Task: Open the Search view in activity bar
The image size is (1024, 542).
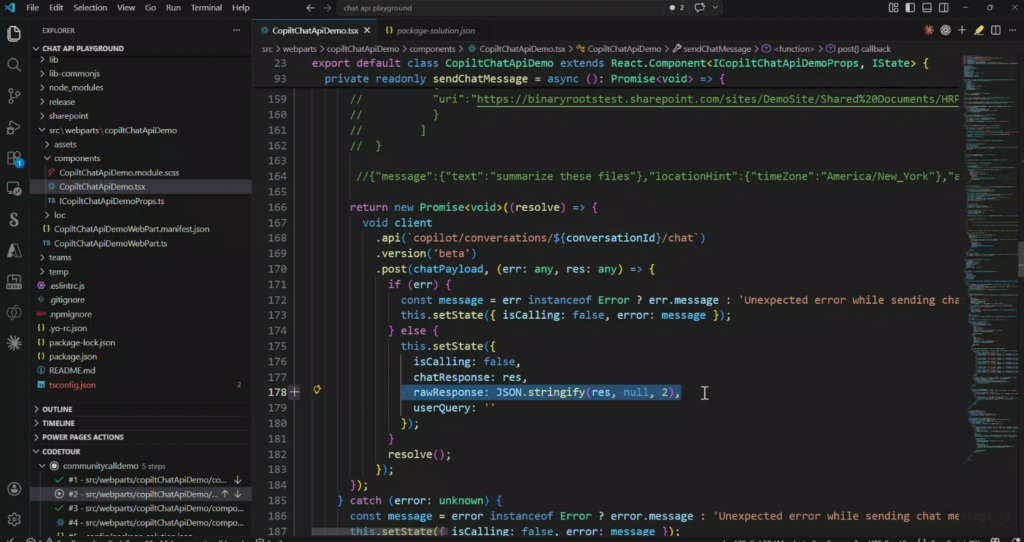Action: point(14,65)
